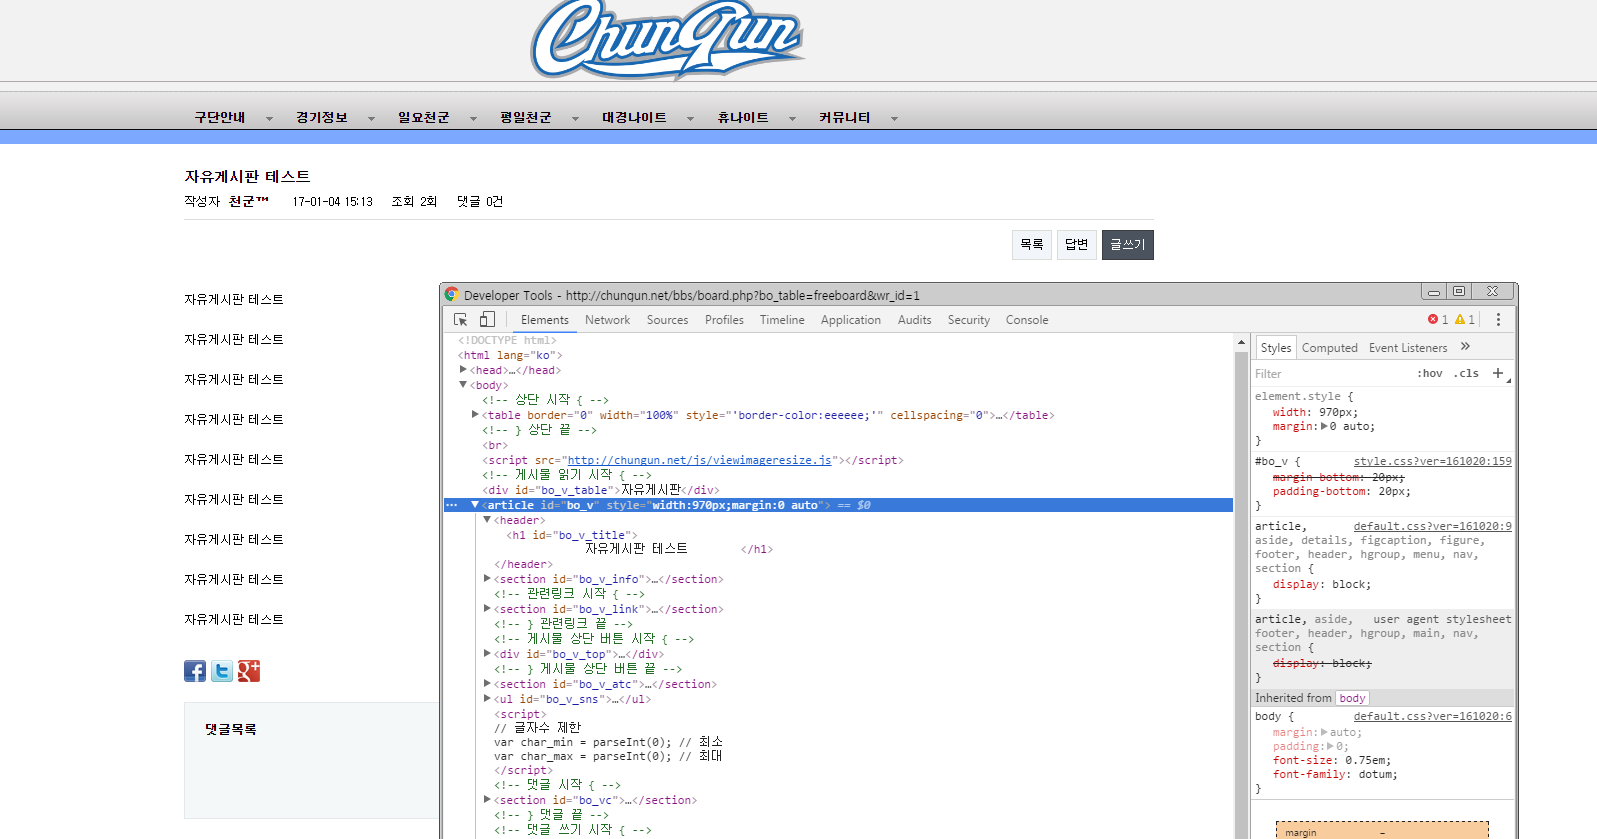This screenshot has height=839, width=1597.
Task: Switch to the Console tab
Action: pyautogui.click(x=1027, y=320)
